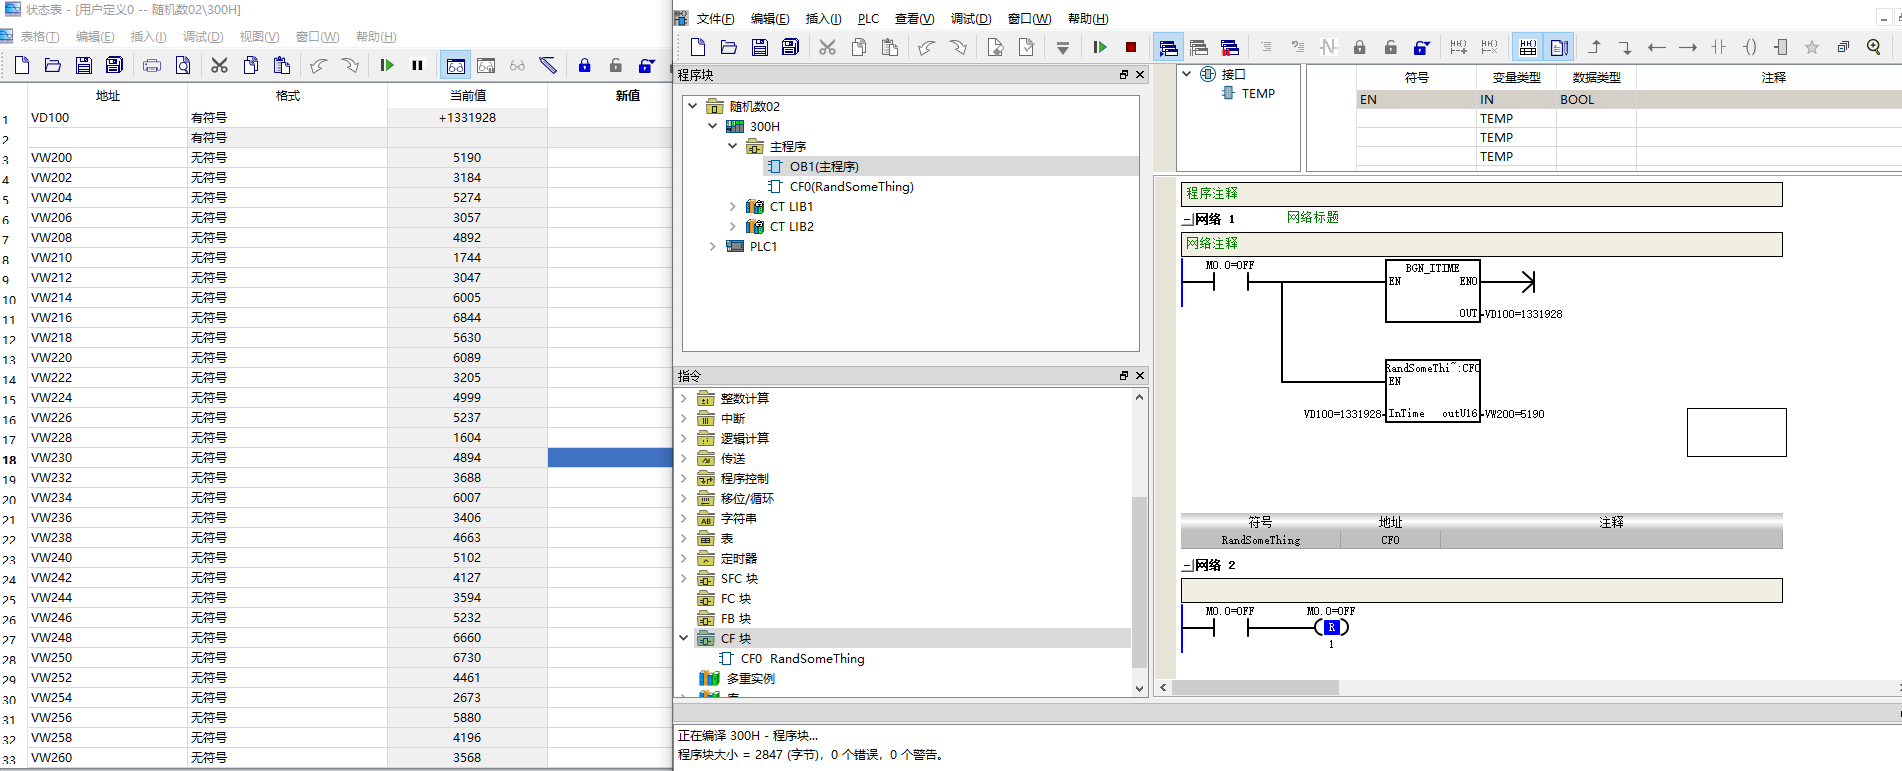The width and height of the screenshot is (1902, 771).
Task: Click the write pencil icon in status table toolbar
Action: [x=548, y=66]
